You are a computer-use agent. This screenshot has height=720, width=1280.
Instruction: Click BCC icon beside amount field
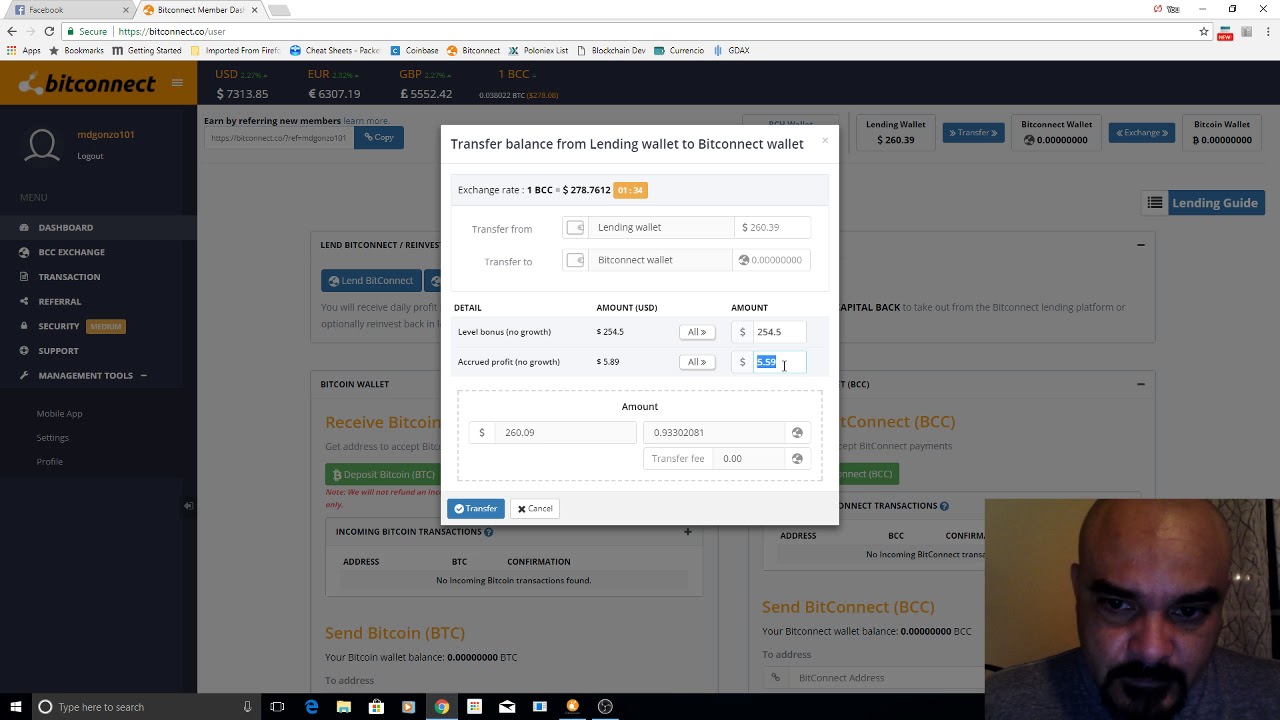(797, 432)
